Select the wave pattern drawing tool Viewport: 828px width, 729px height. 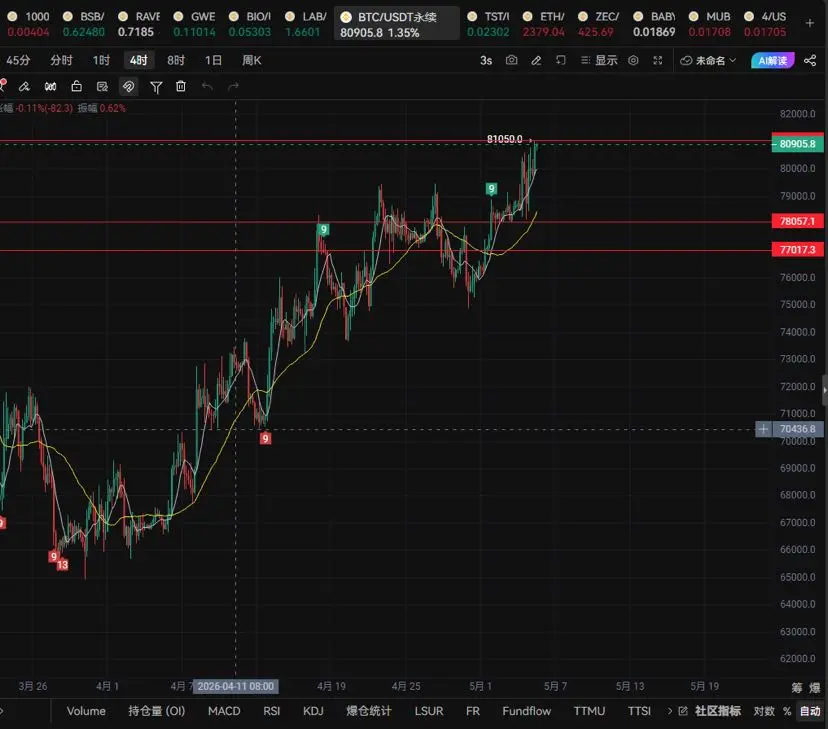(x=51, y=87)
